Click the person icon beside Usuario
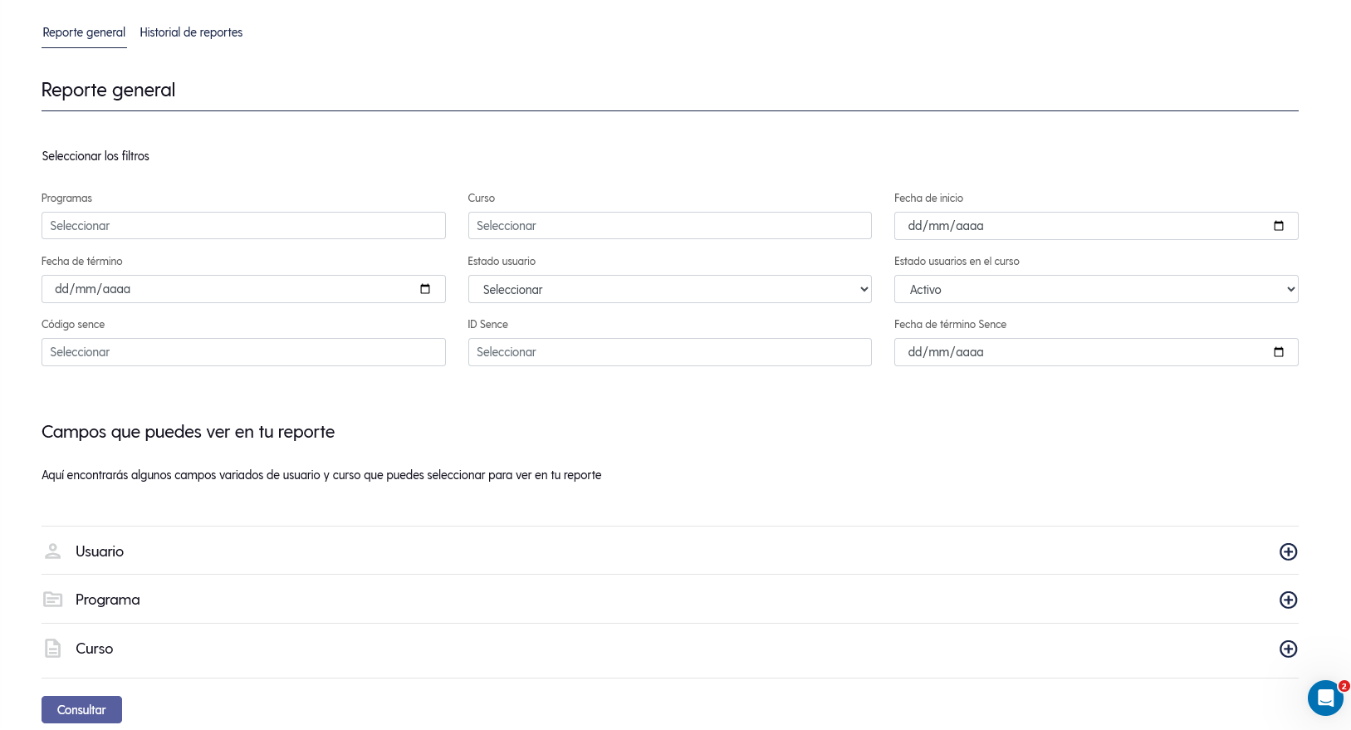The image size is (1351, 730). click(x=53, y=551)
